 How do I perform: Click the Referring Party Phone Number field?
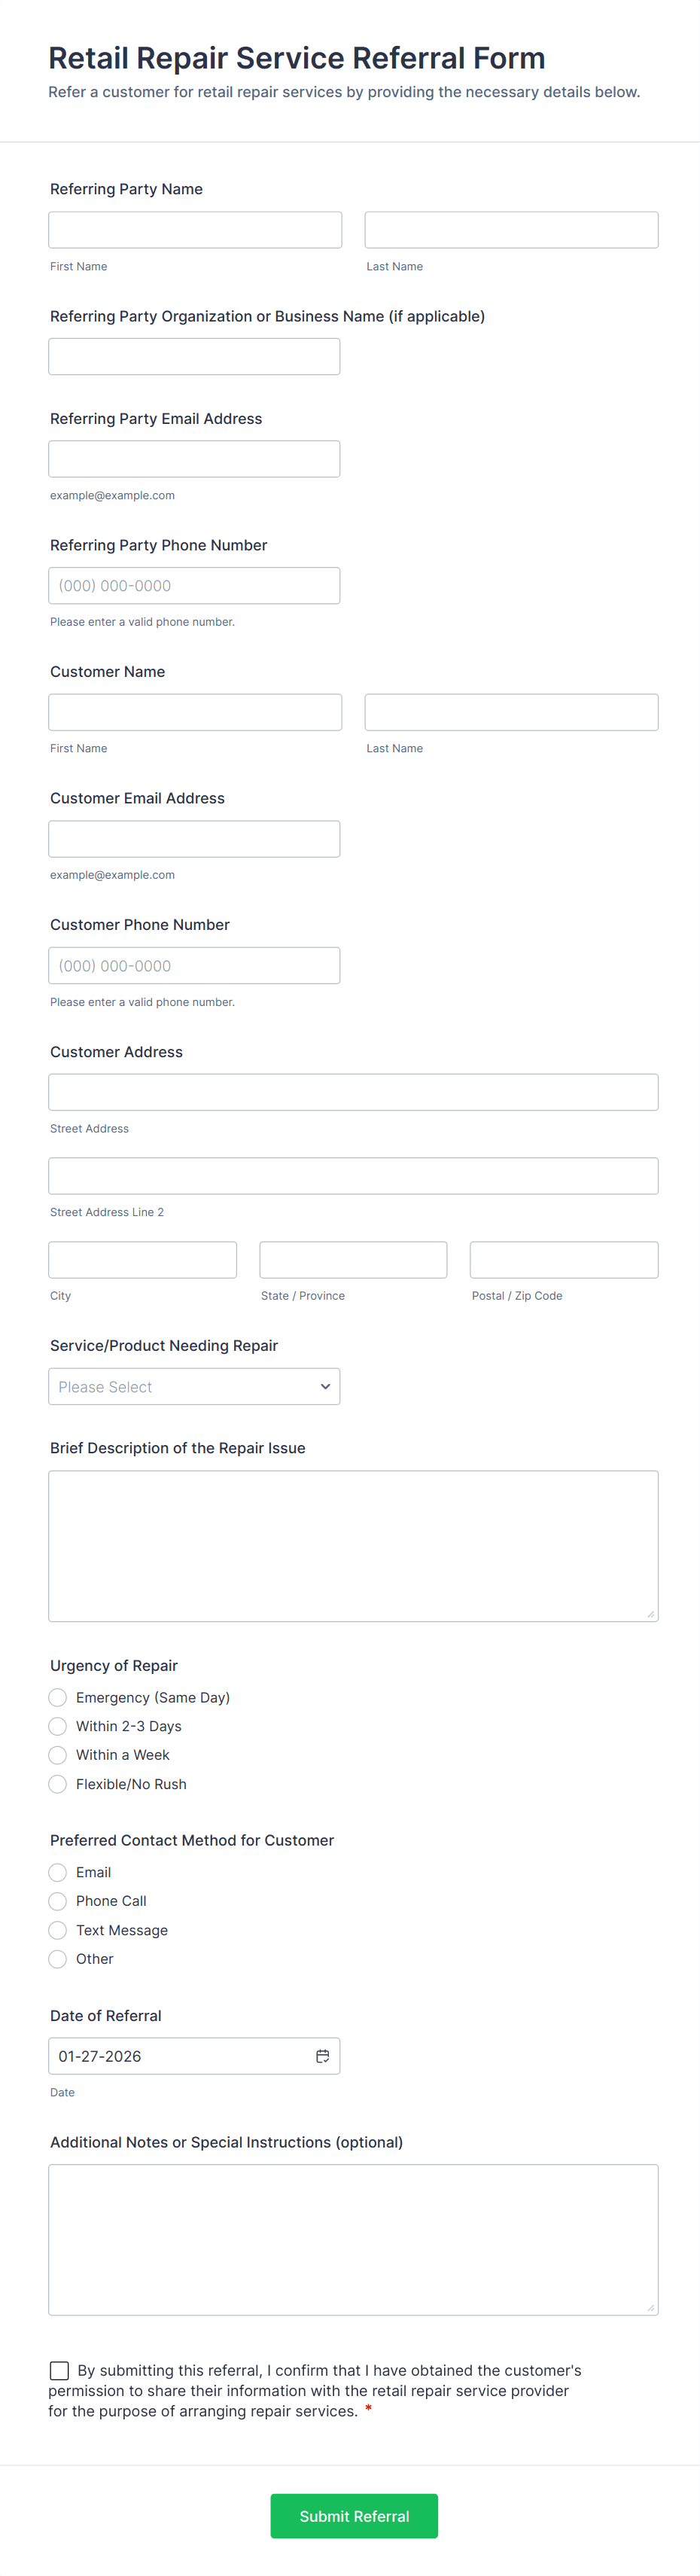click(x=194, y=586)
